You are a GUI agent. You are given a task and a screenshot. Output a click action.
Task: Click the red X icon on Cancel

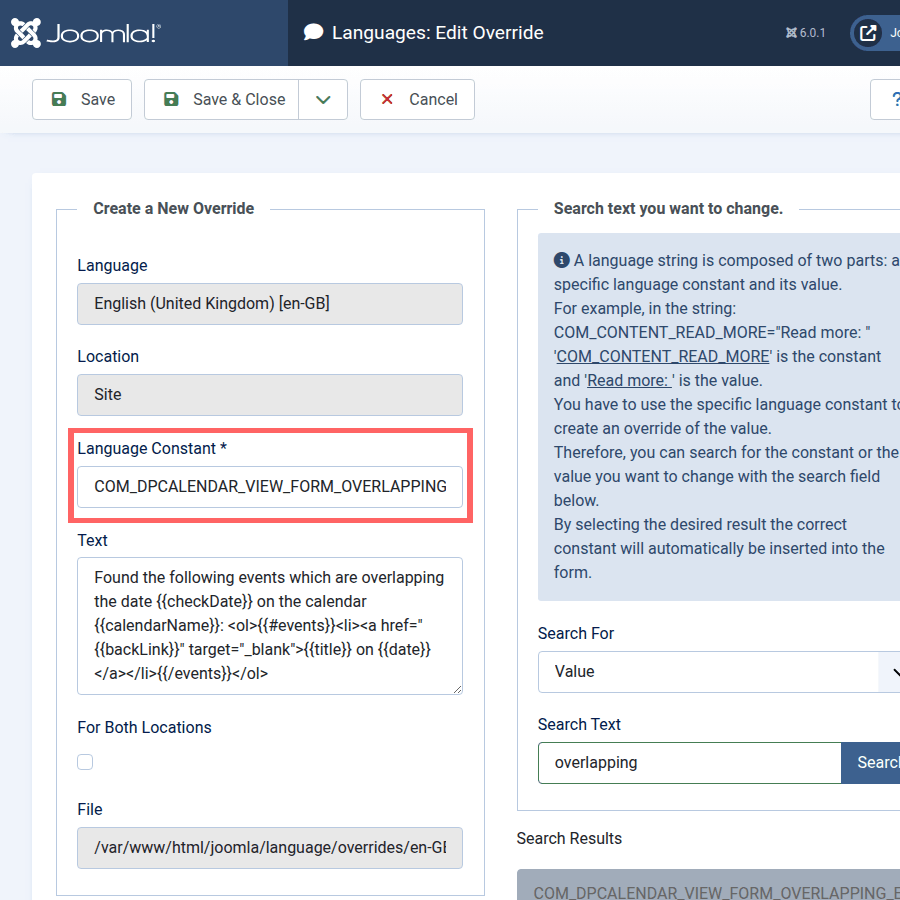(x=387, y=99)
